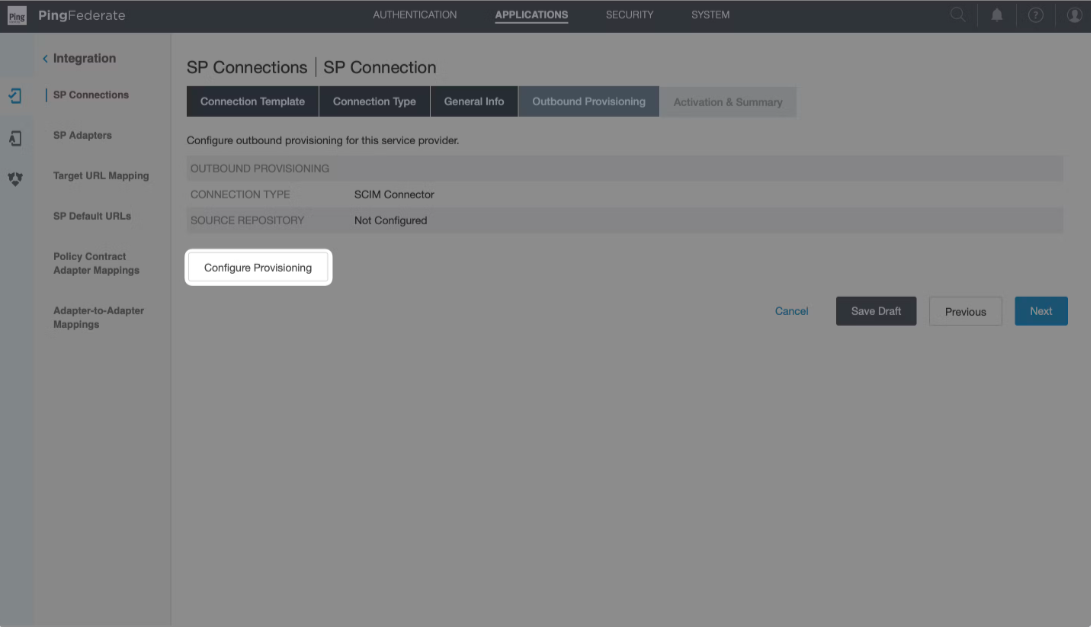Click the Not Configured value
The height and width of the screenshot is (627, 1091).
click(x=390, y=220)
